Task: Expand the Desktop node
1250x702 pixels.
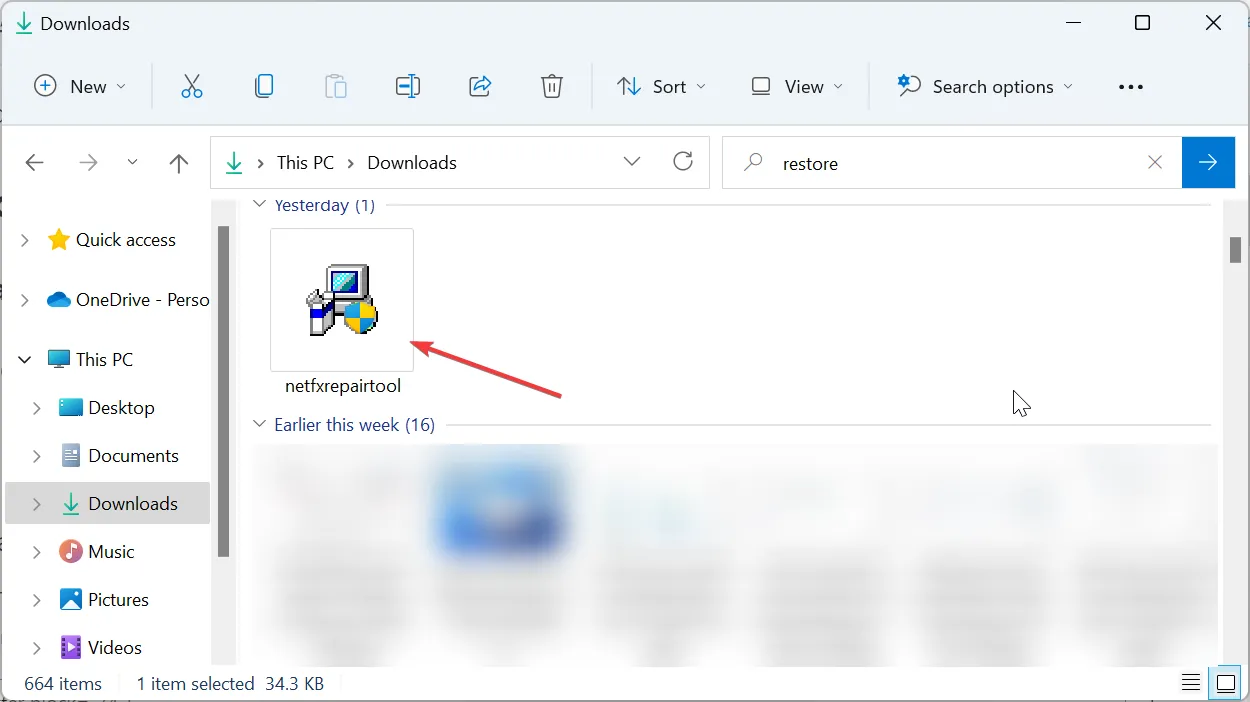Action: 36,408
